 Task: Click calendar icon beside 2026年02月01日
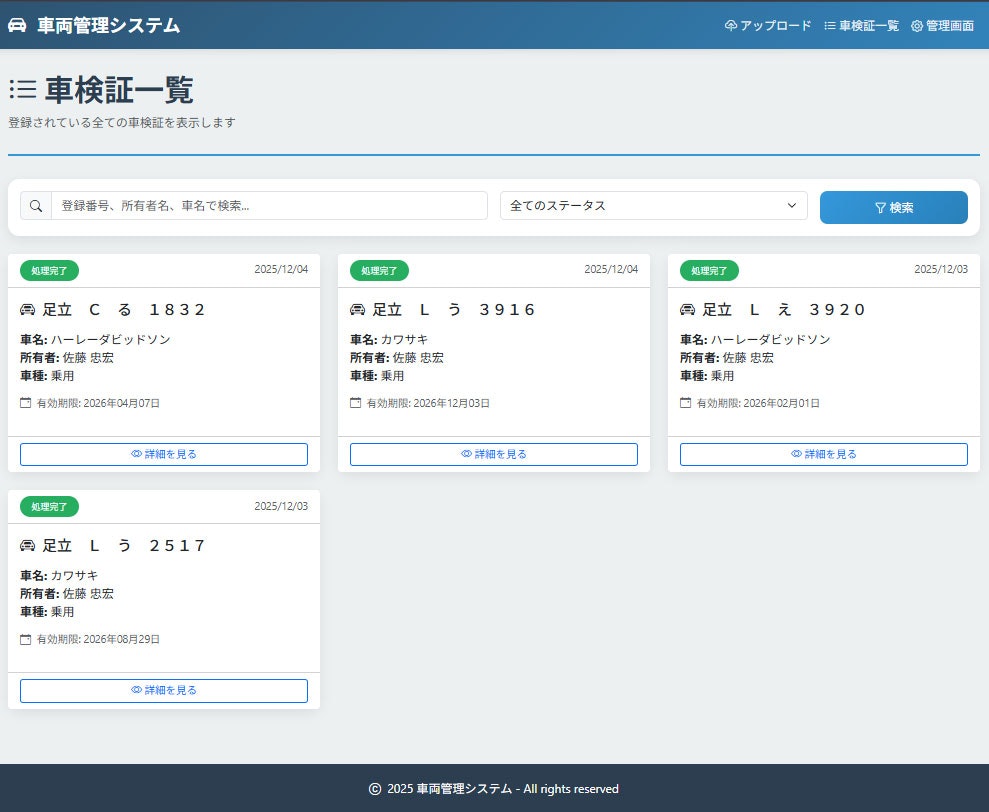pyautogui.click(x=685, y=403)
